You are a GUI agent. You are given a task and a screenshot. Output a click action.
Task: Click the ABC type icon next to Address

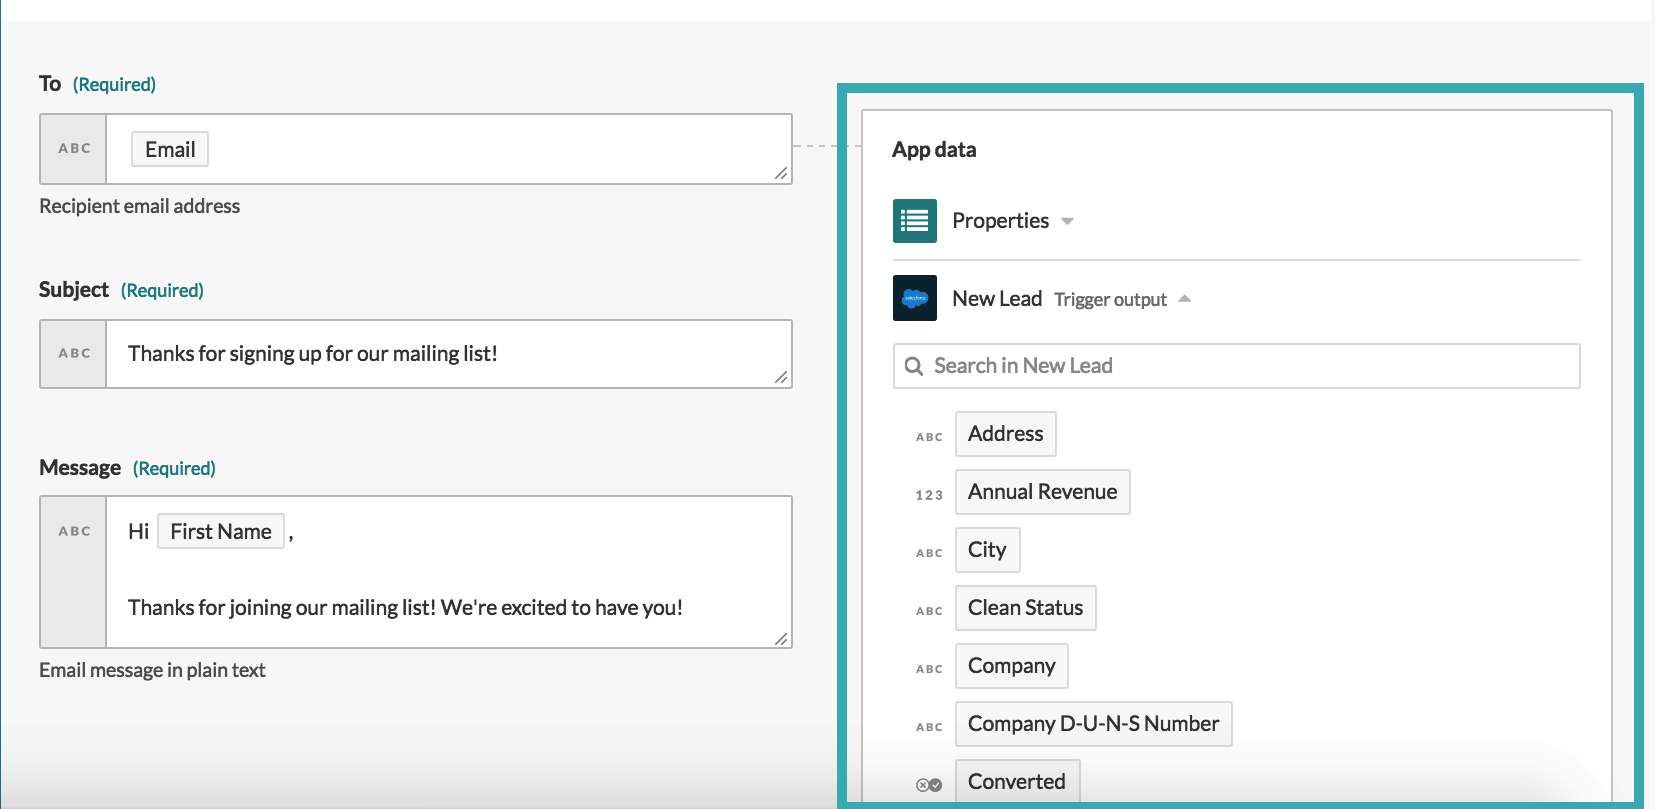coord(929,437)
